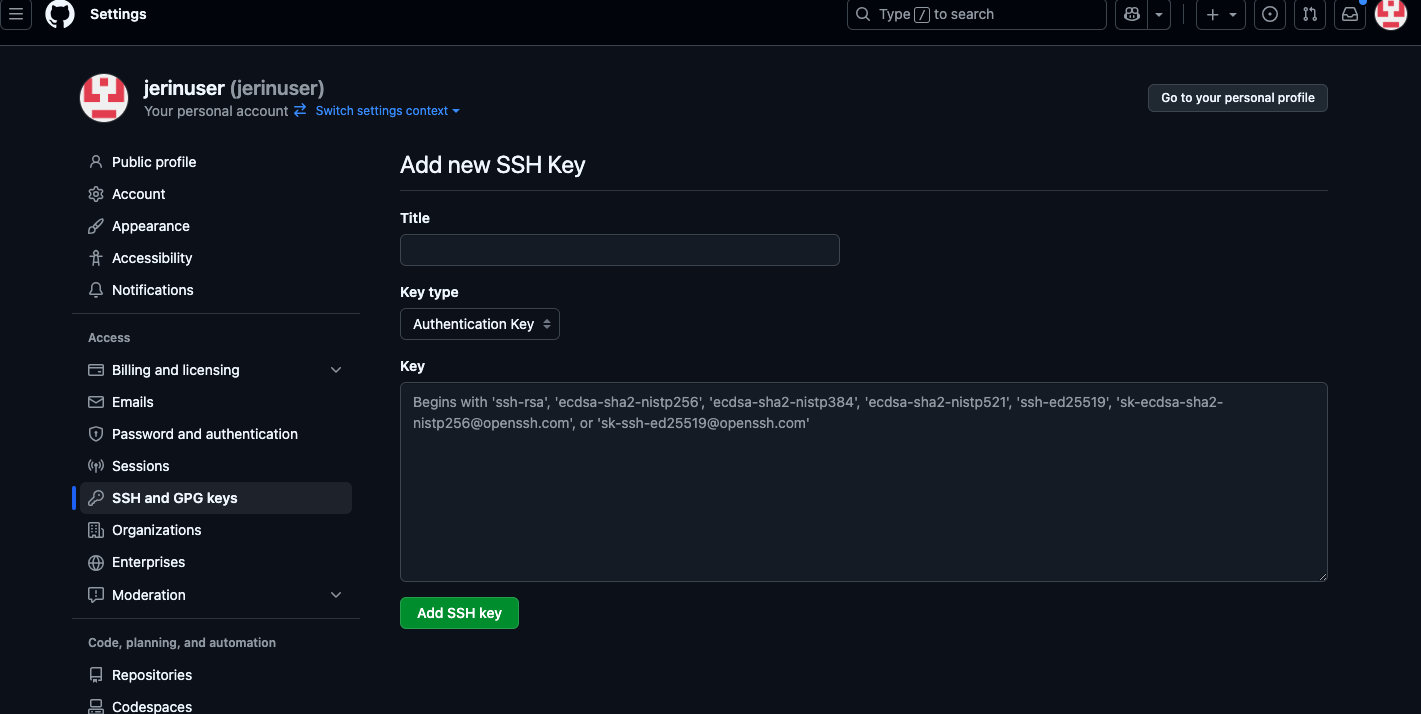This screenshot has width=1421, height=714.
Task: Expand the Copilot dropdown arrow
Action: 1159,14
